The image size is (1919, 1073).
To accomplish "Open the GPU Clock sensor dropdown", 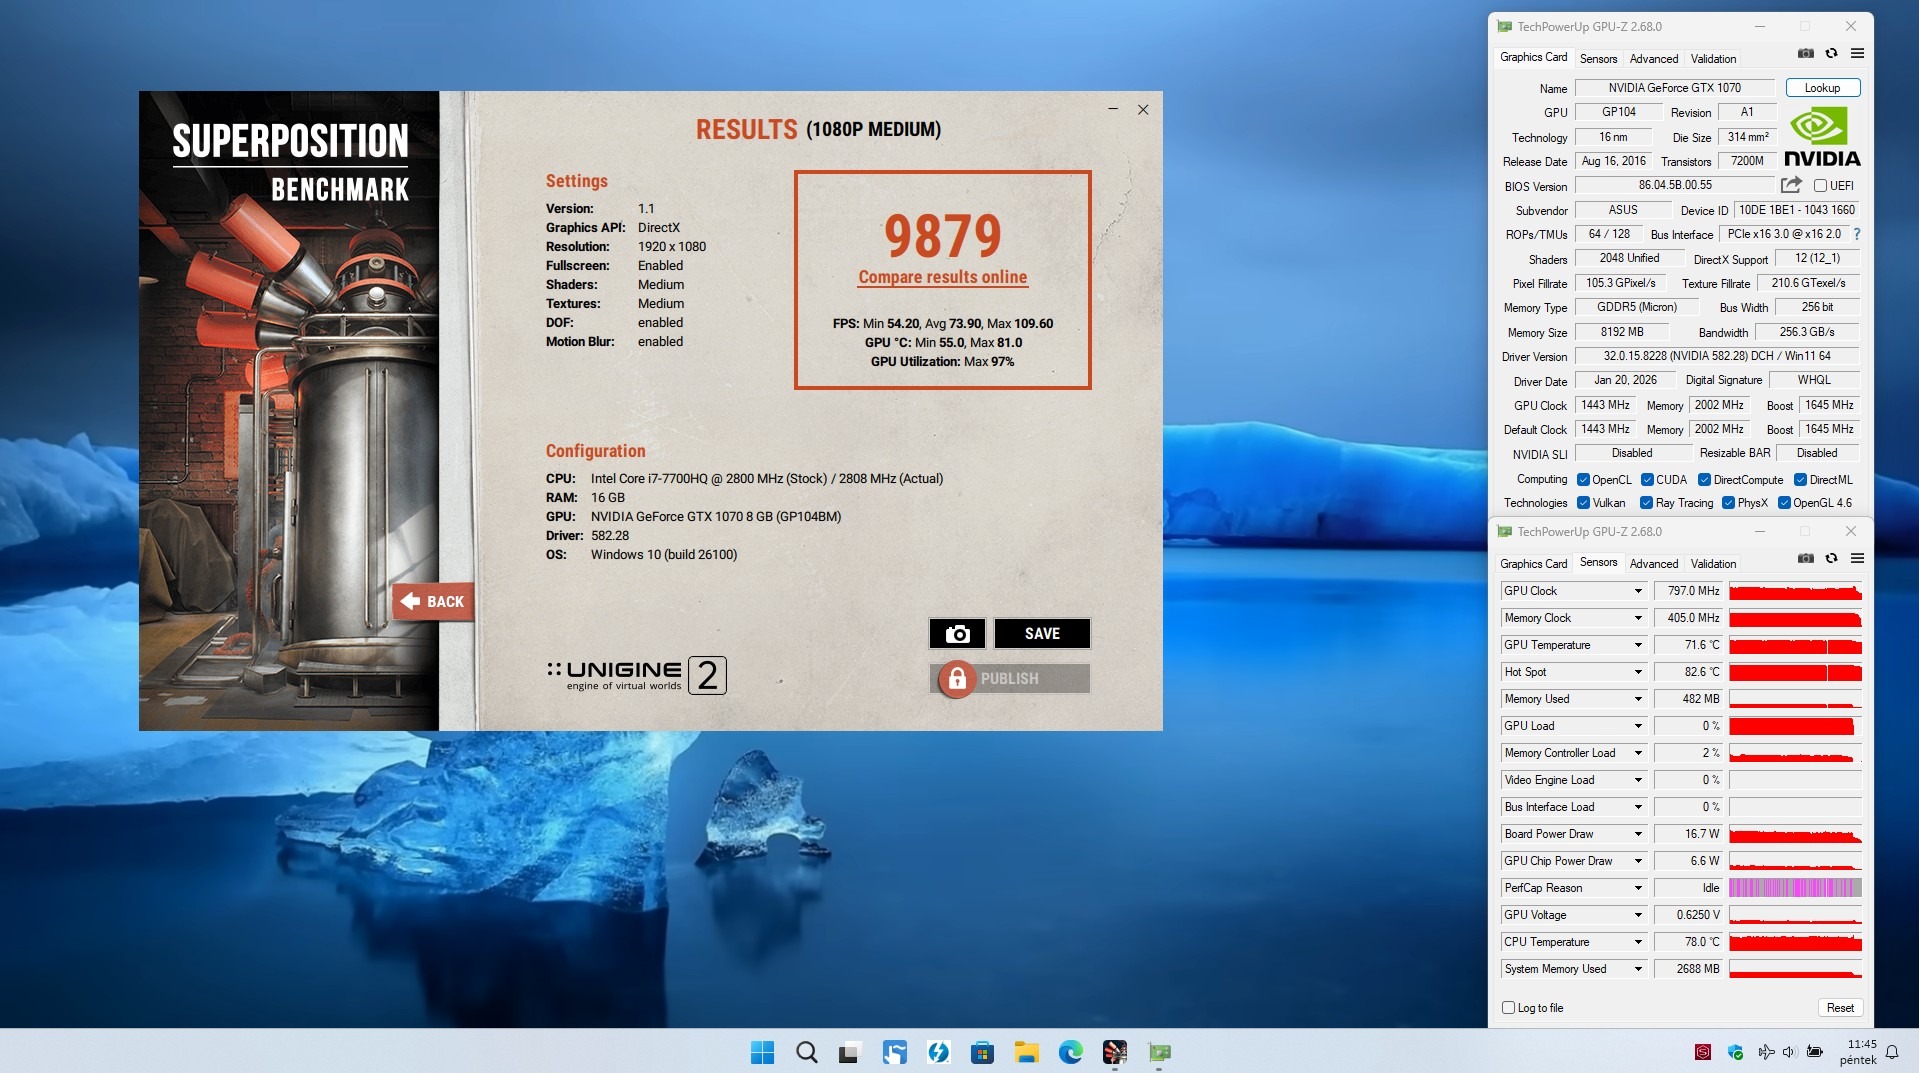I will (1638, 591).
